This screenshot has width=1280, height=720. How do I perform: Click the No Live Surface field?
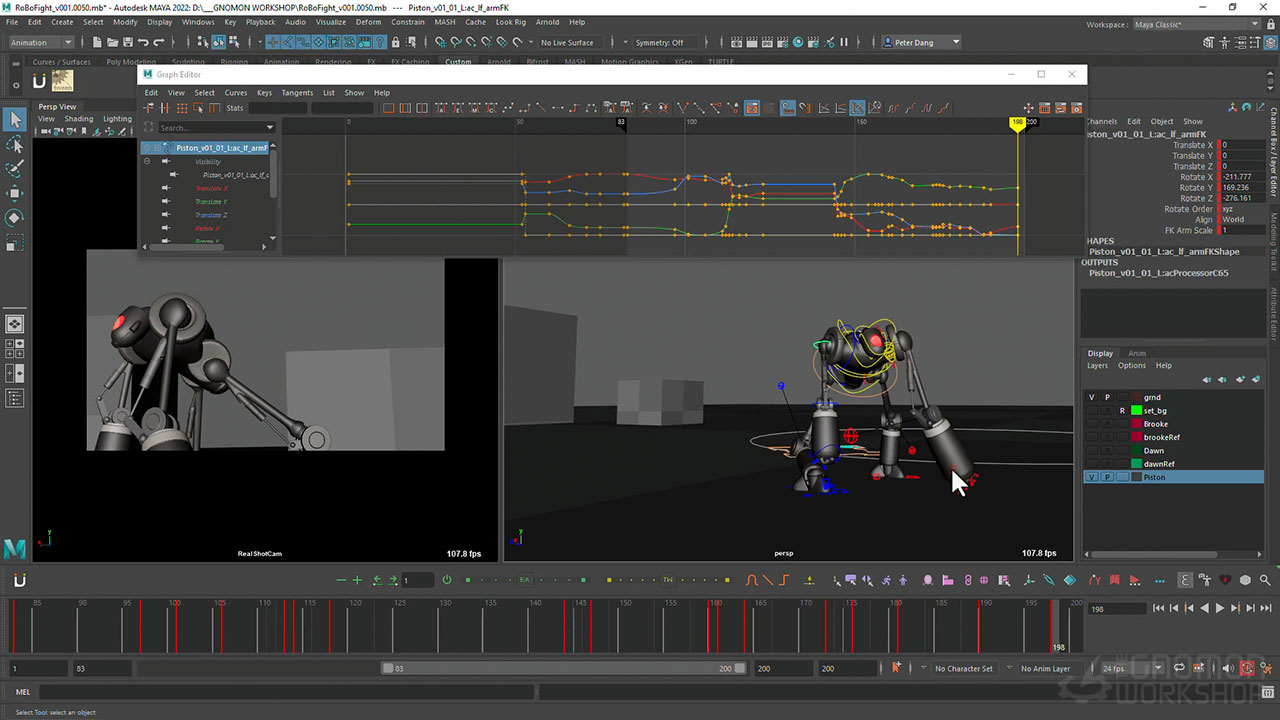point(567,42)
